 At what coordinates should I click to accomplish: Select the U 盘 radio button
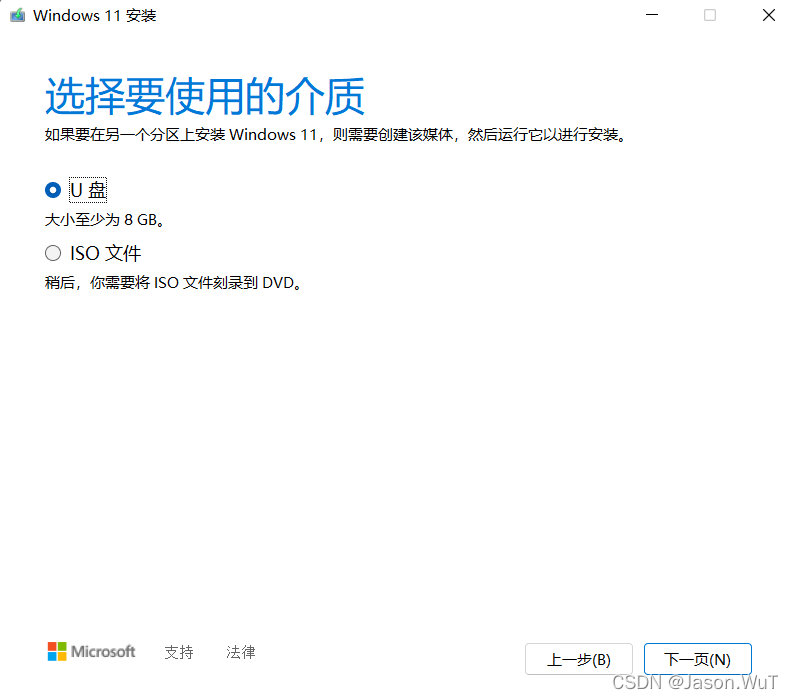click(53, 190)
